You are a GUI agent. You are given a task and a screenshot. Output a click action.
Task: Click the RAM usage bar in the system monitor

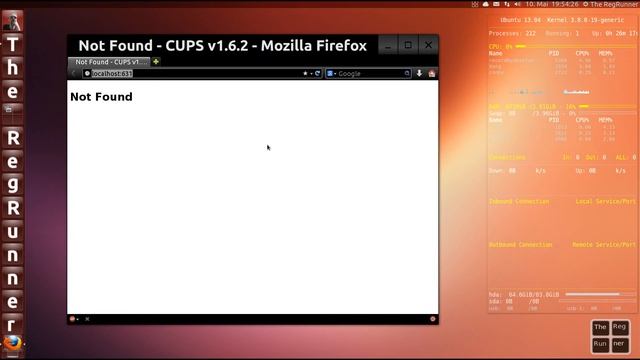607,106
